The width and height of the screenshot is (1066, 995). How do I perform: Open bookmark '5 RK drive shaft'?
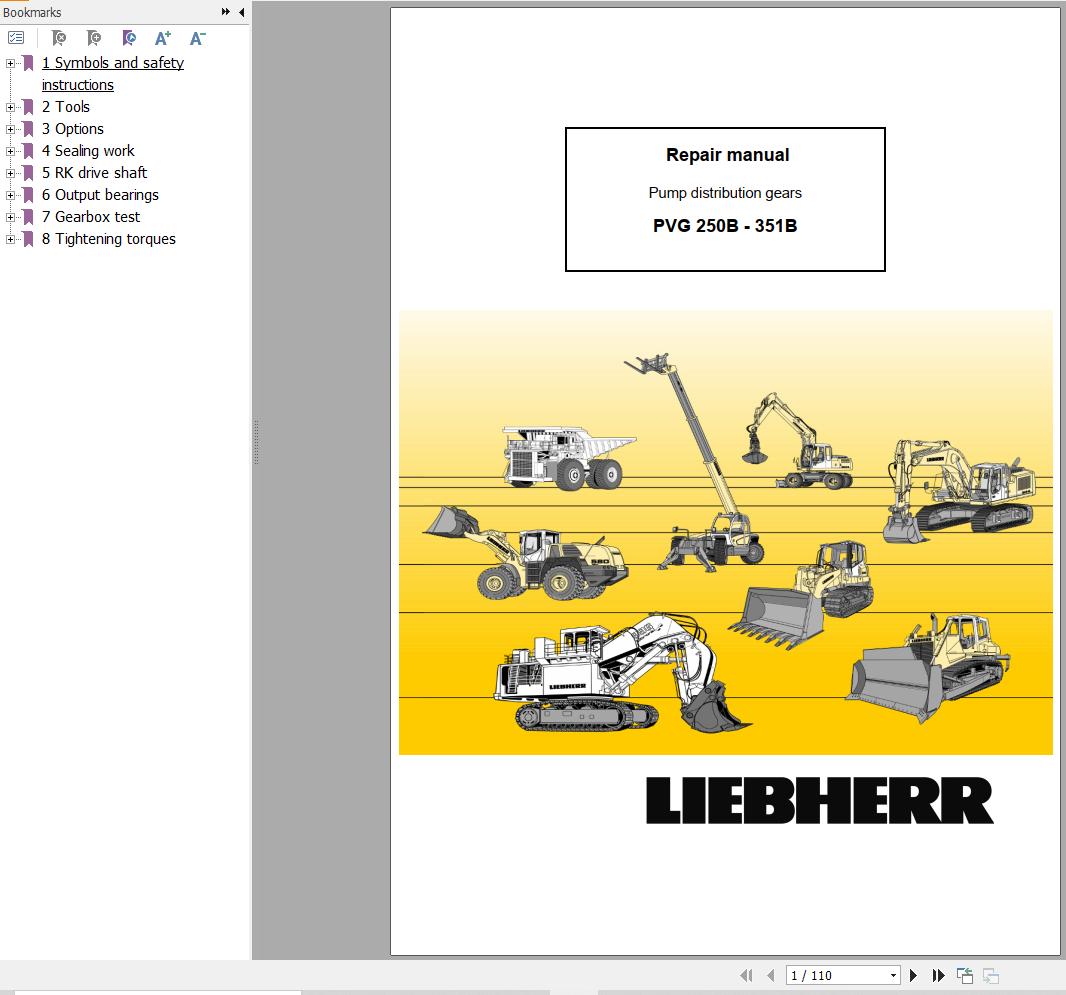tap(94, 173)
